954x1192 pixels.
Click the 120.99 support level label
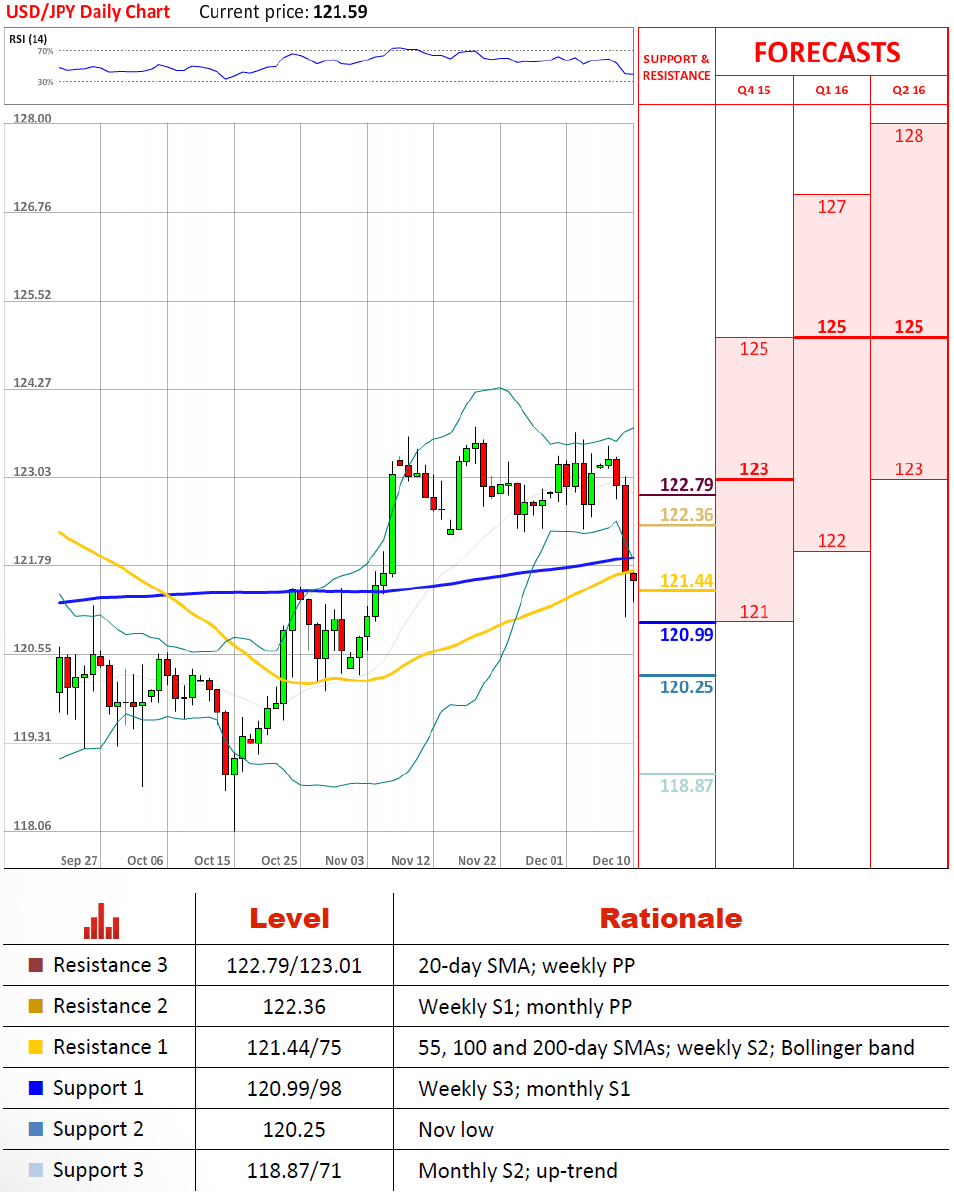(686, 634)
